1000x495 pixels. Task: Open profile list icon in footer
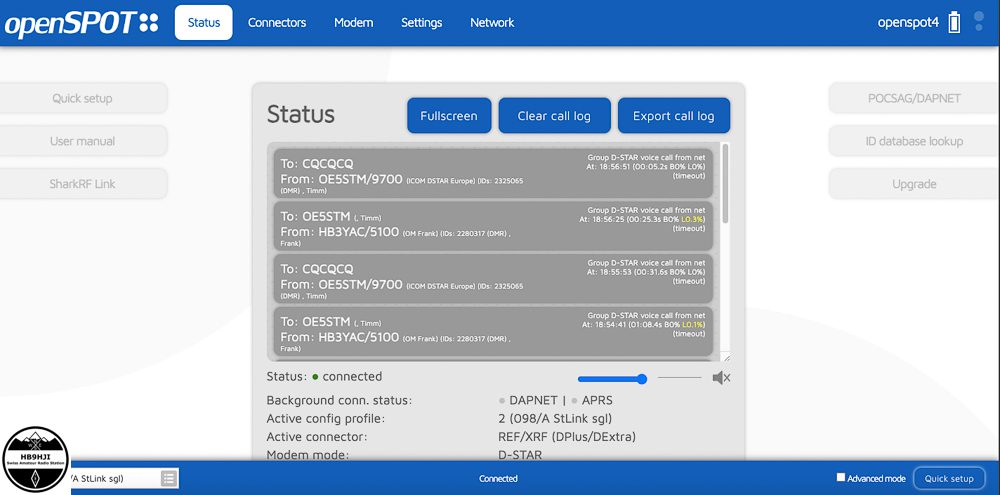pyautogui.click(x=169, y=478)
